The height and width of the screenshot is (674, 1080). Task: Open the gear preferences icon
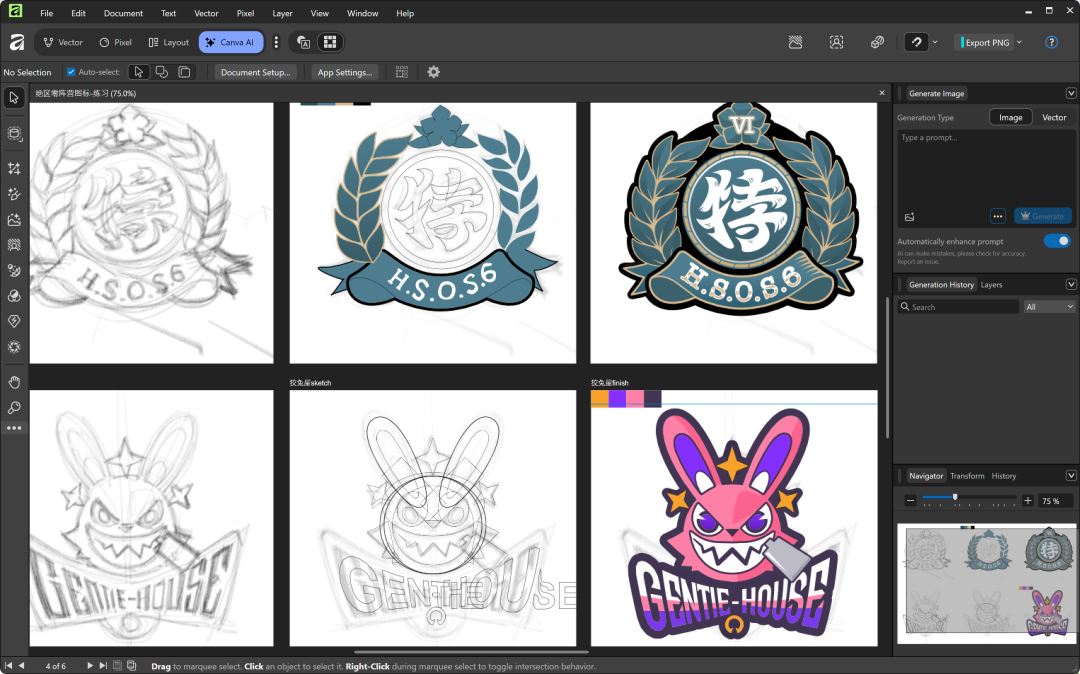pyautogui.click(x=433, y=72)
